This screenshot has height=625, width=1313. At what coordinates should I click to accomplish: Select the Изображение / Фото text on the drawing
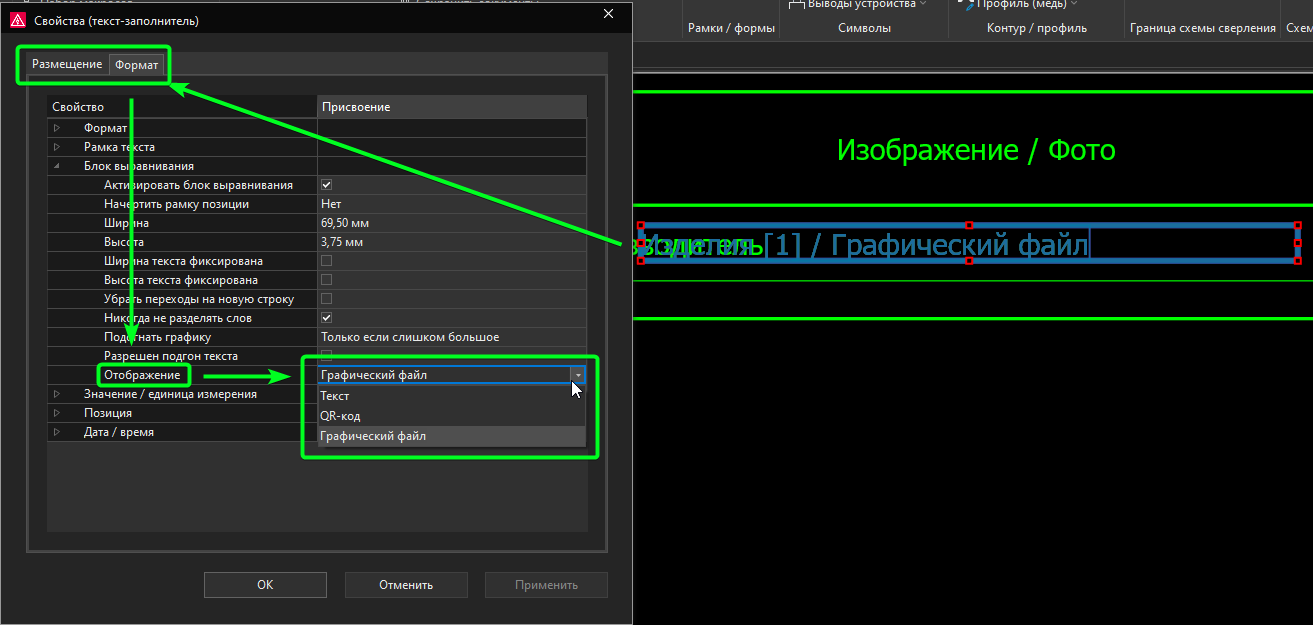(x=976, y=150)
